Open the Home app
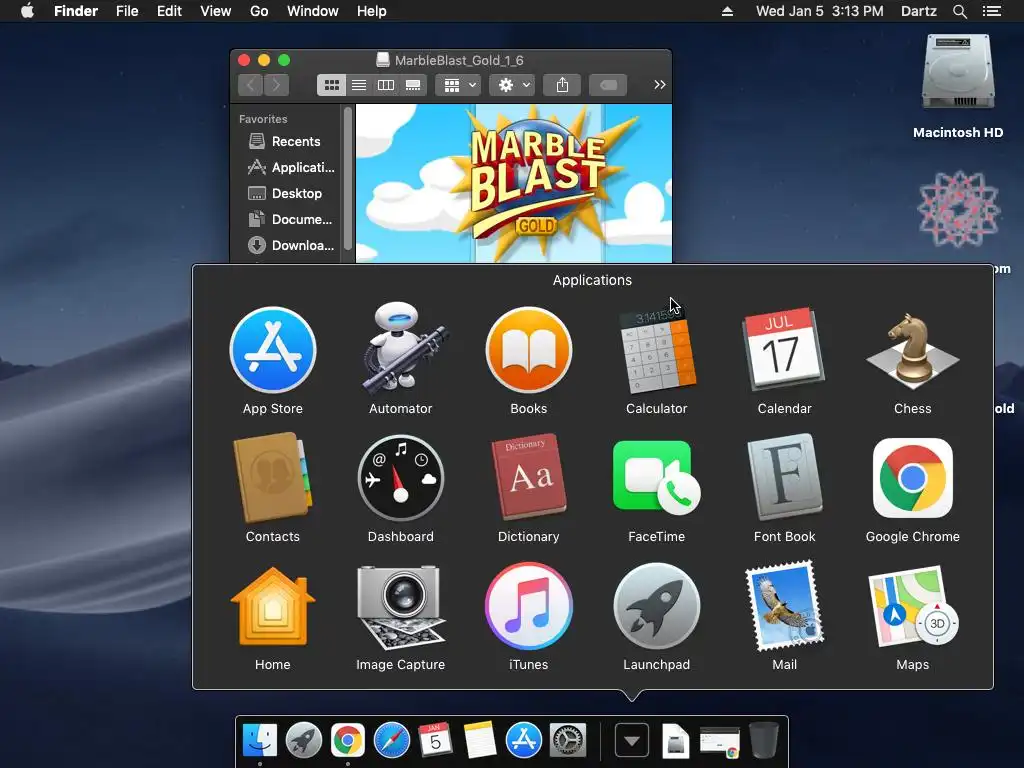 (273, 607)
